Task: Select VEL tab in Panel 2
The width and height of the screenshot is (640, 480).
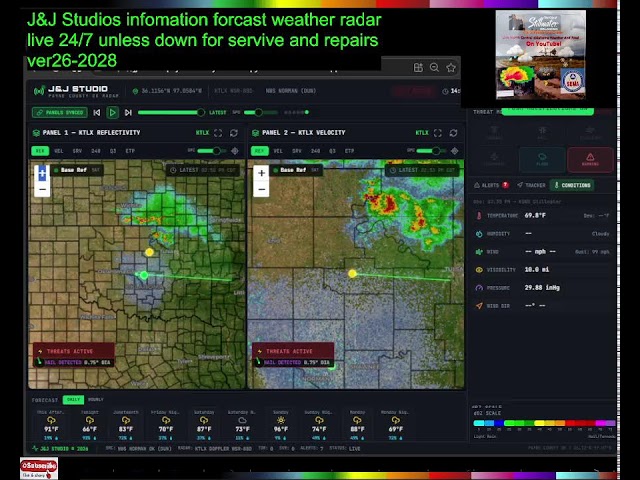Action: (278, 151)
